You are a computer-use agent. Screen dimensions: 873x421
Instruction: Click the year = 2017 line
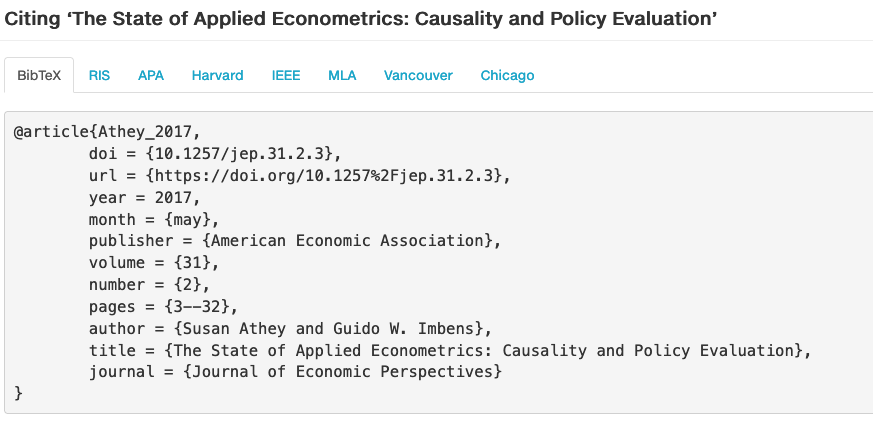click(x=144, y=198)
